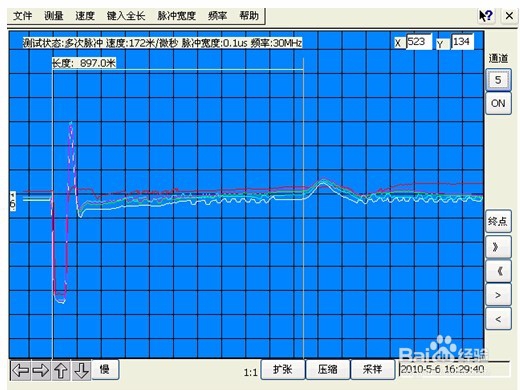Open the 文件 menu
The height and width of the screenshot is (390, 520).
pyautogui.click(x=23, y=16)
